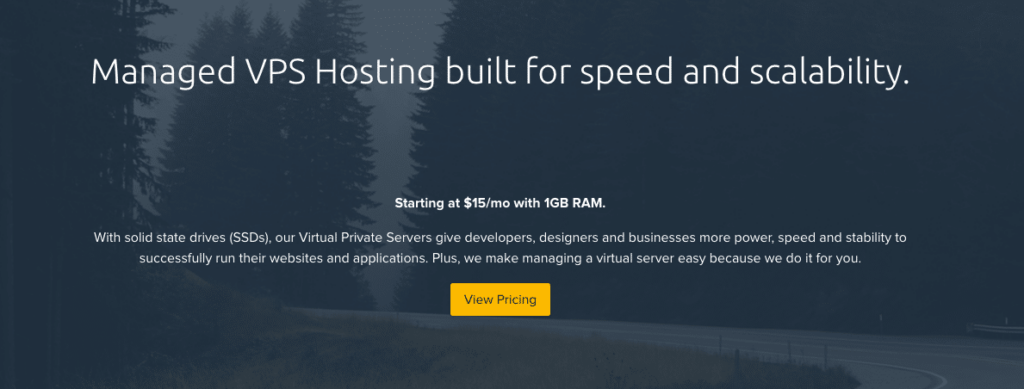
Task: Click the line starting "successfully run their websites"
Action: click(x=500, y=258)
